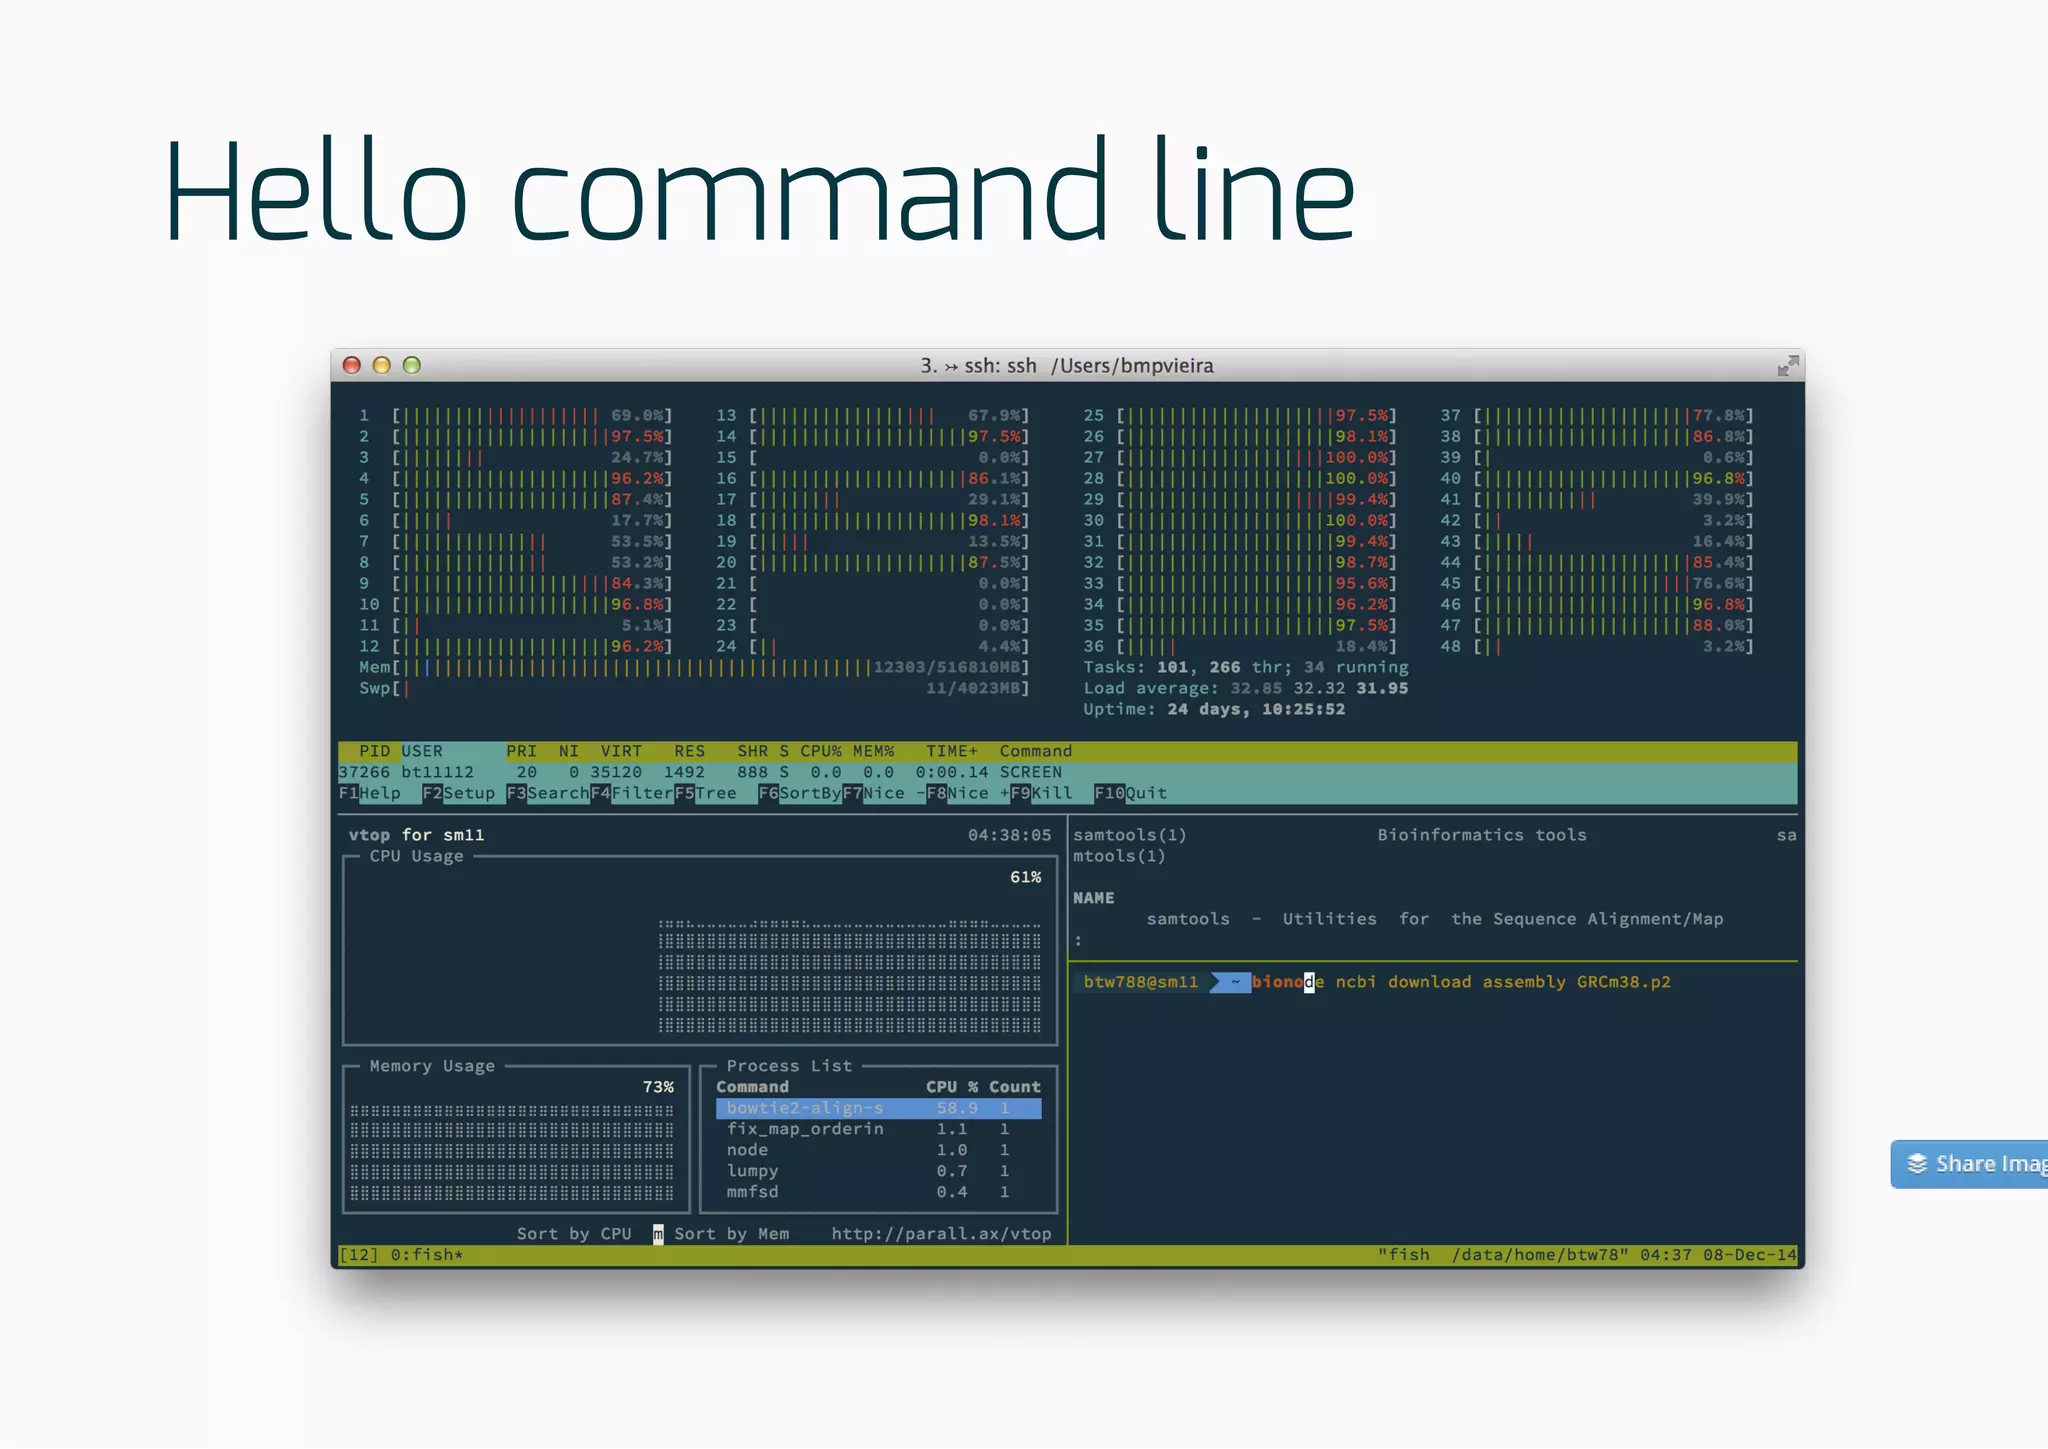Open the http://parall.ax/vtop link
2048x1449 pixels.
click(x=941, y=1234)
